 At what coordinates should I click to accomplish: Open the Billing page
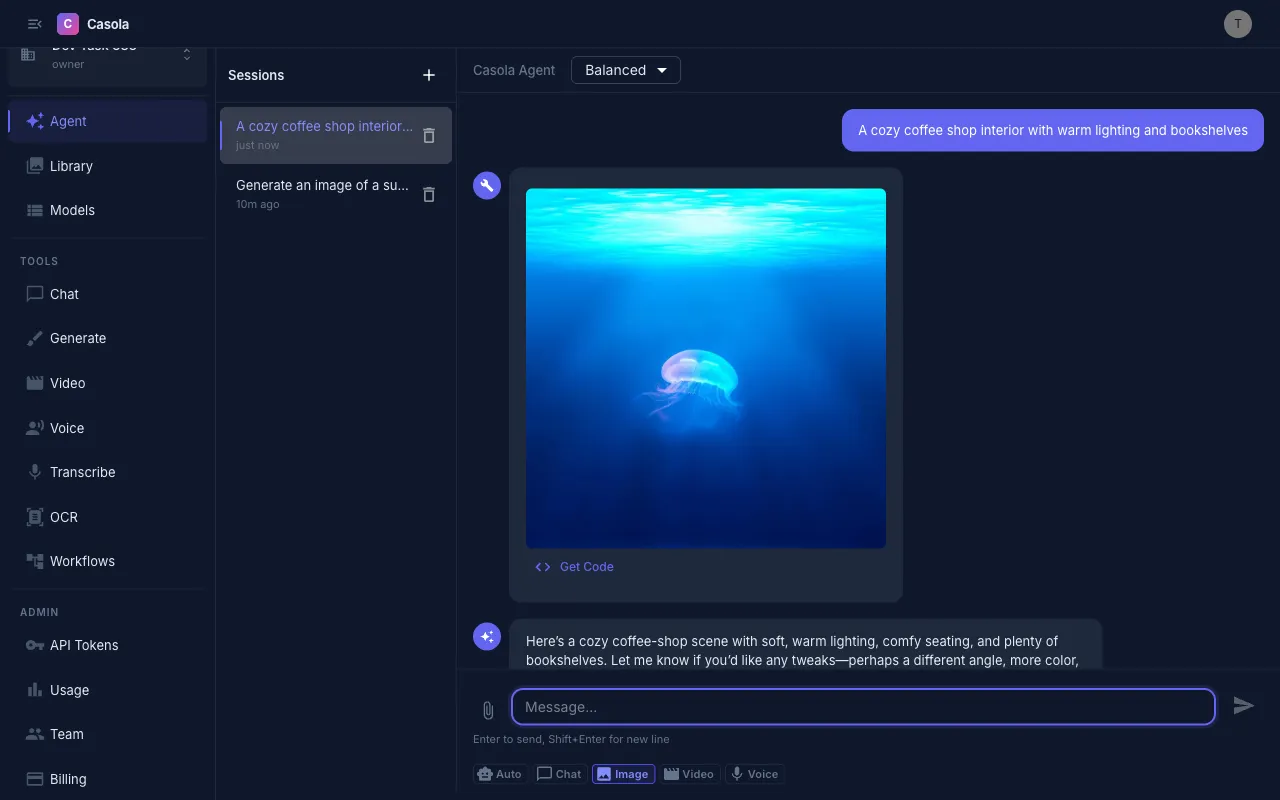[x=67, y=779]
